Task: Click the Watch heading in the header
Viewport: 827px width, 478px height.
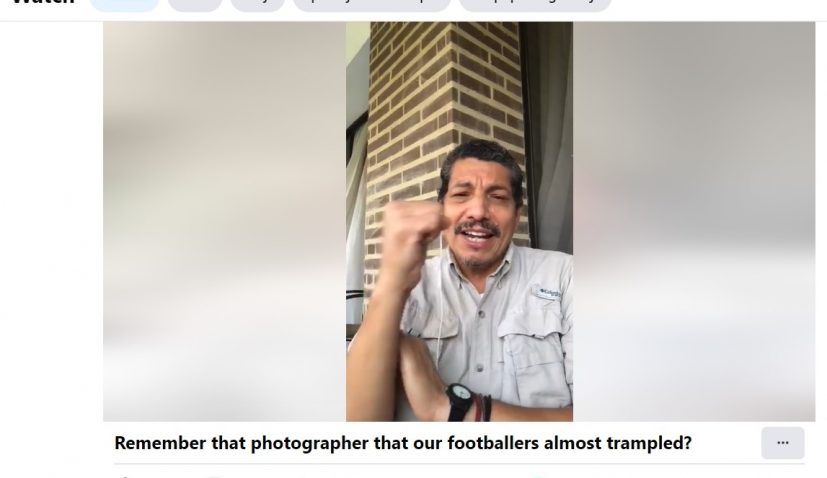Action: coord(43,3)
